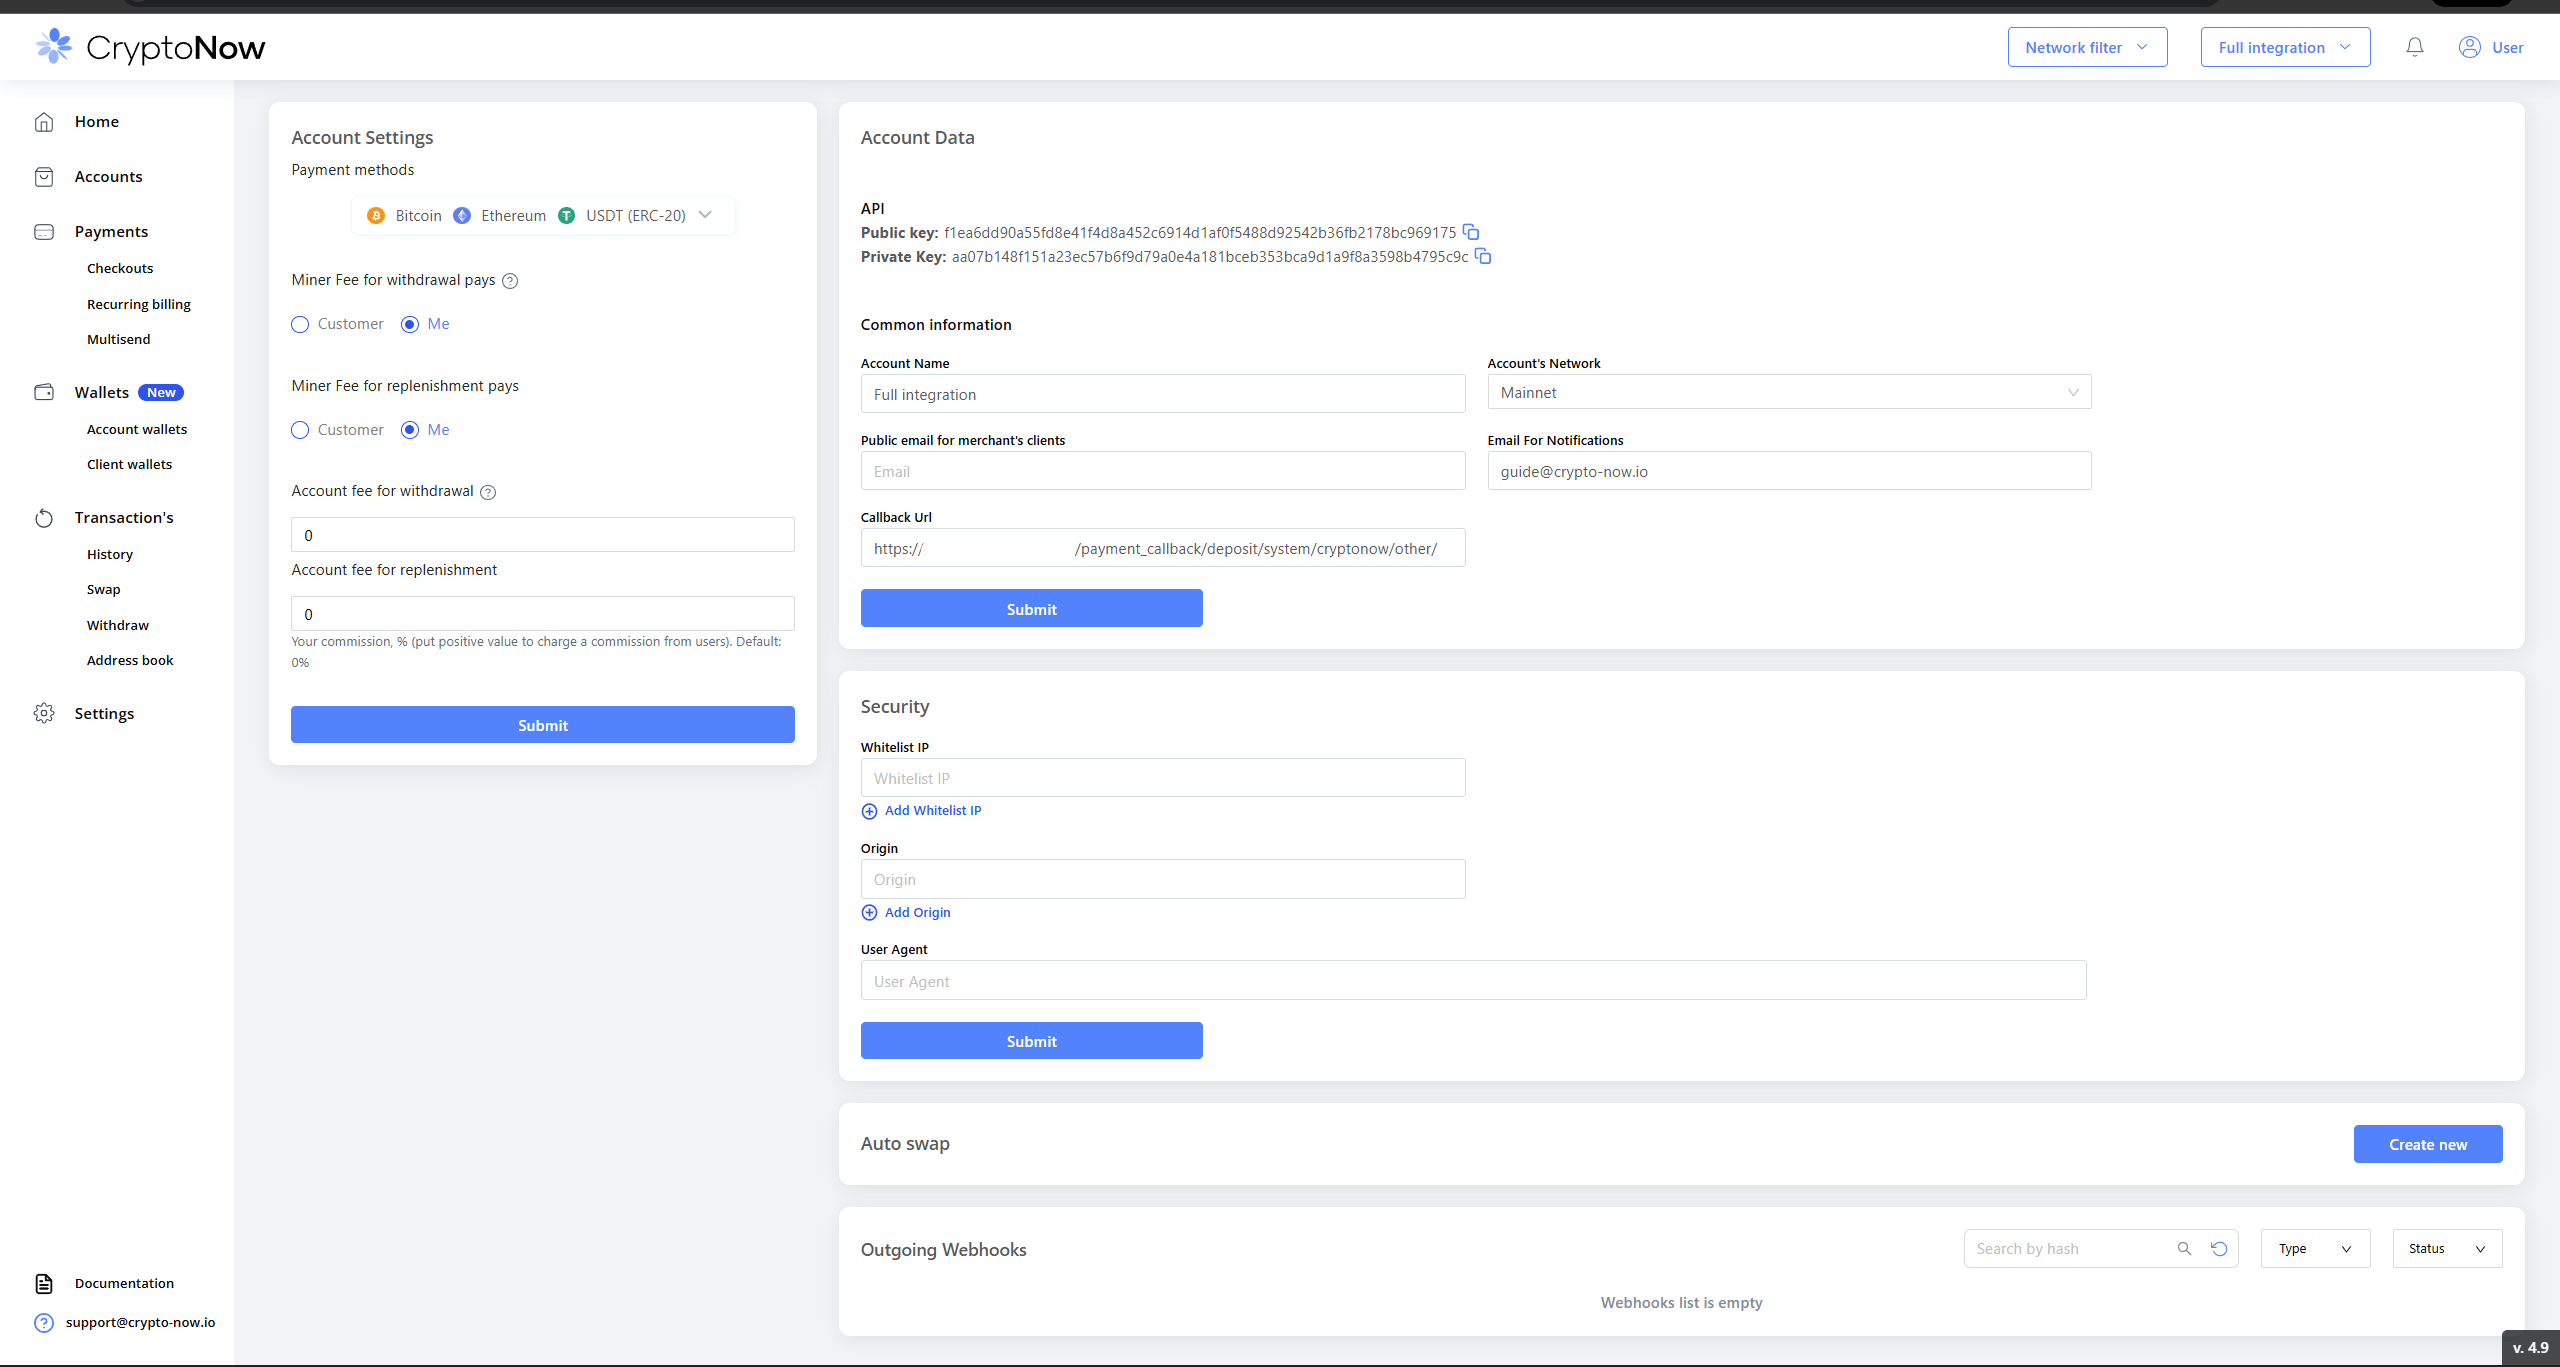Click the Add Origin plus icon
Viewport: 2560px width, 1367px height.
[x=869, y=912]
